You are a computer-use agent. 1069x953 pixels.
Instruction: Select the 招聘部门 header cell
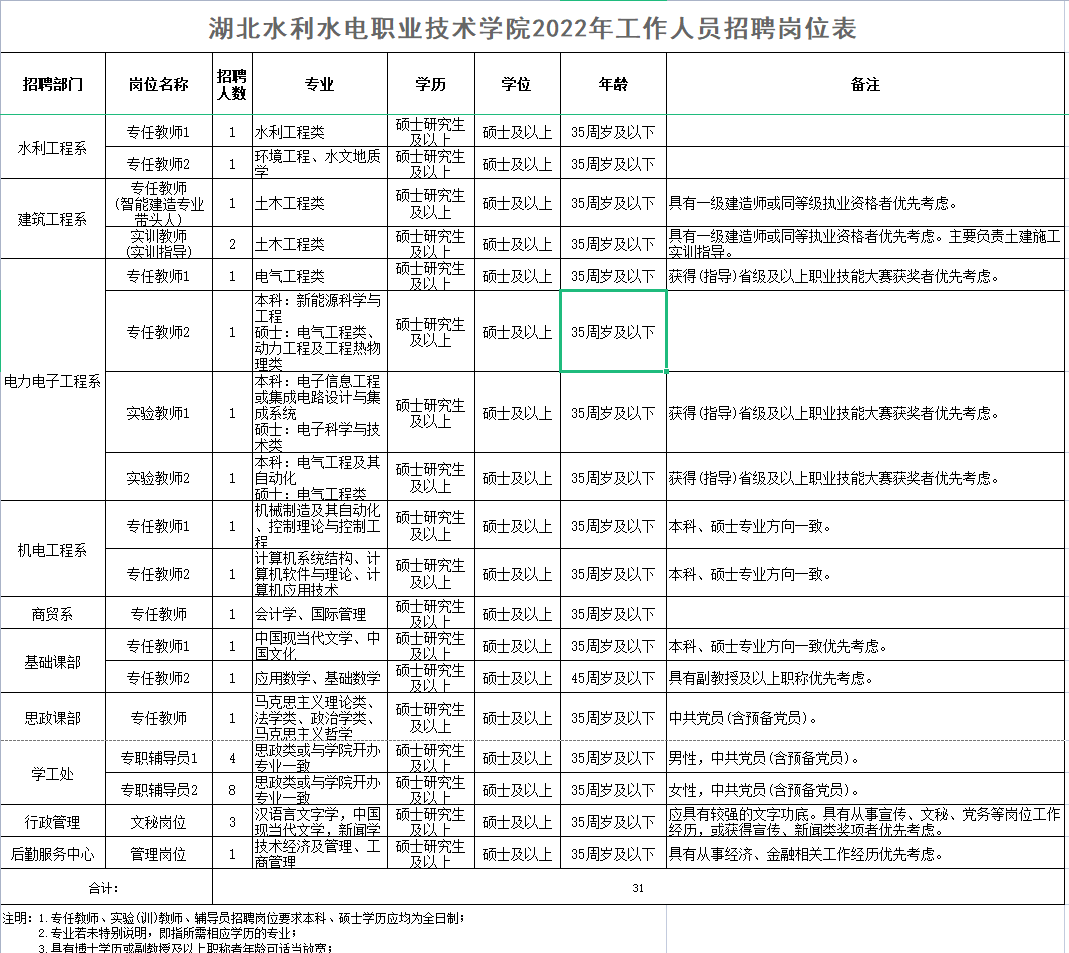pyautogui.click(x=52, y=85)
